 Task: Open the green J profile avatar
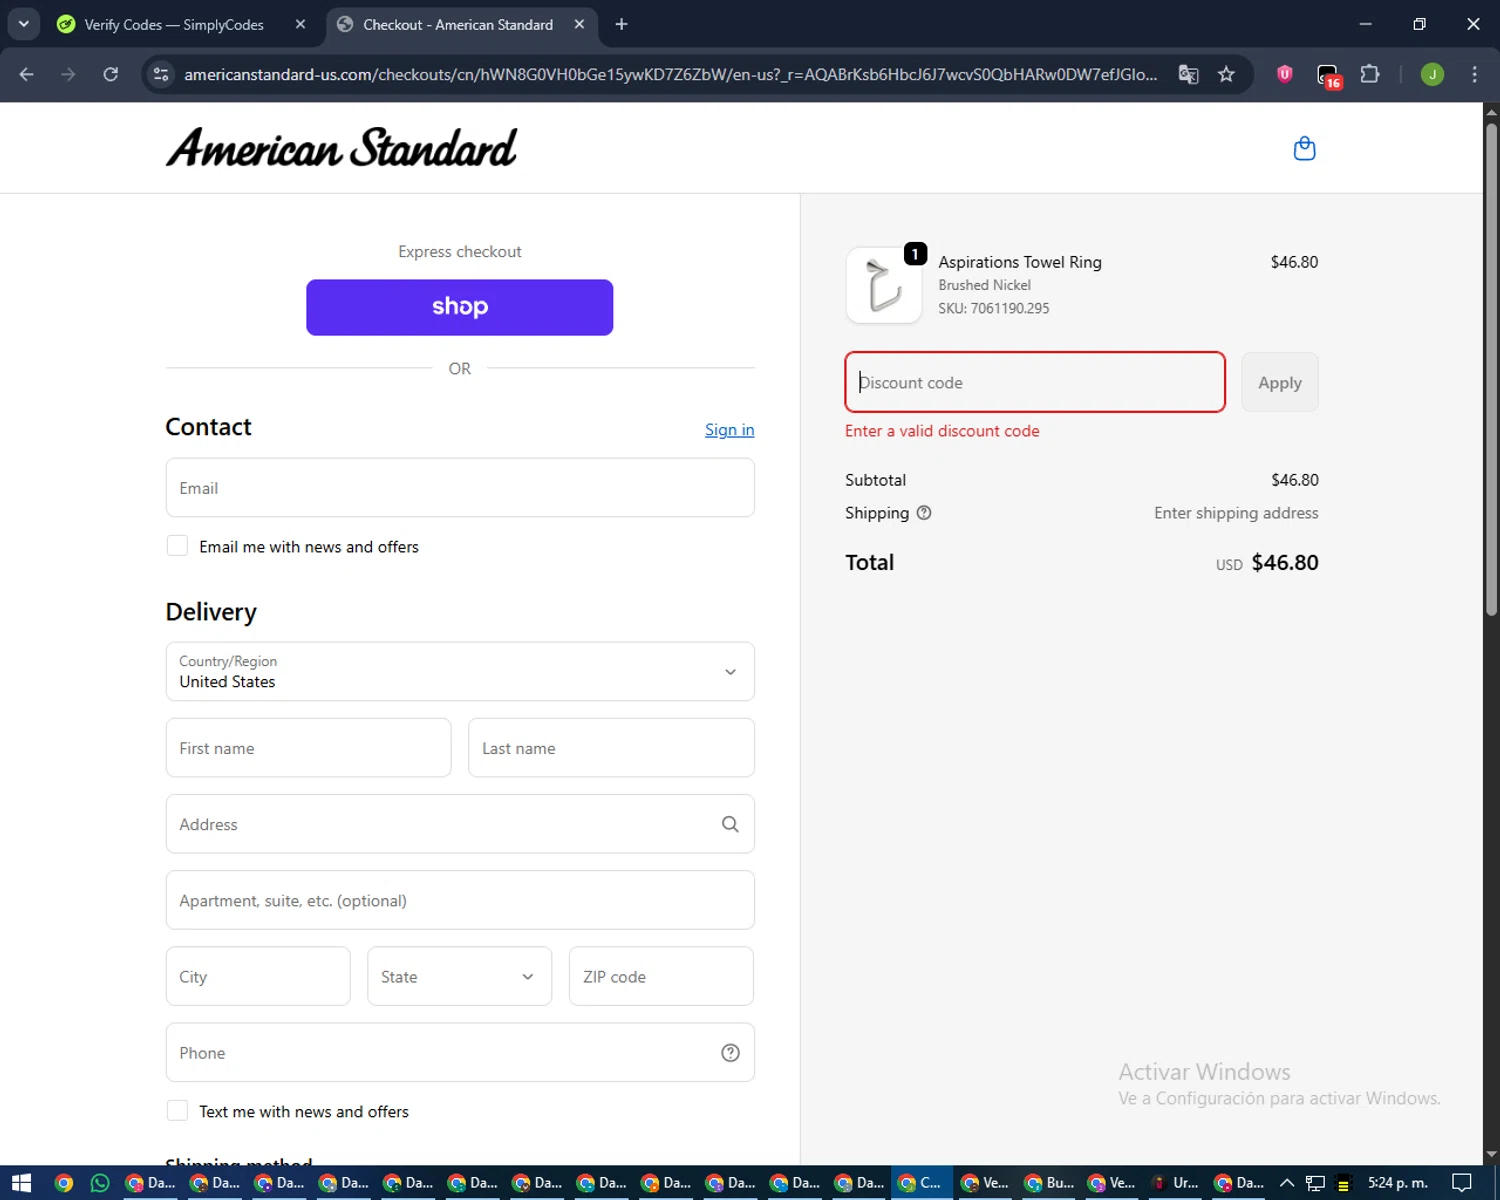coord(1432,74)
